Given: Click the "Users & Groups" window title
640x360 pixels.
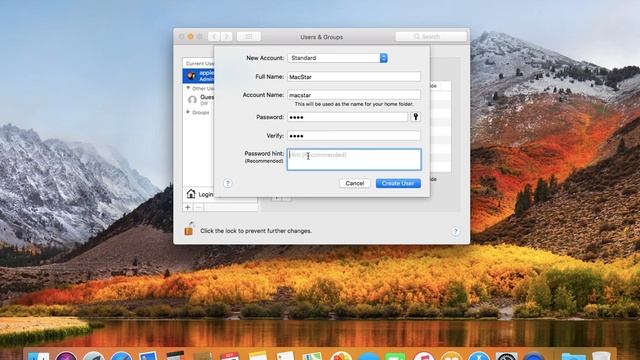Looking at the screenshot, I should (322, 37).
